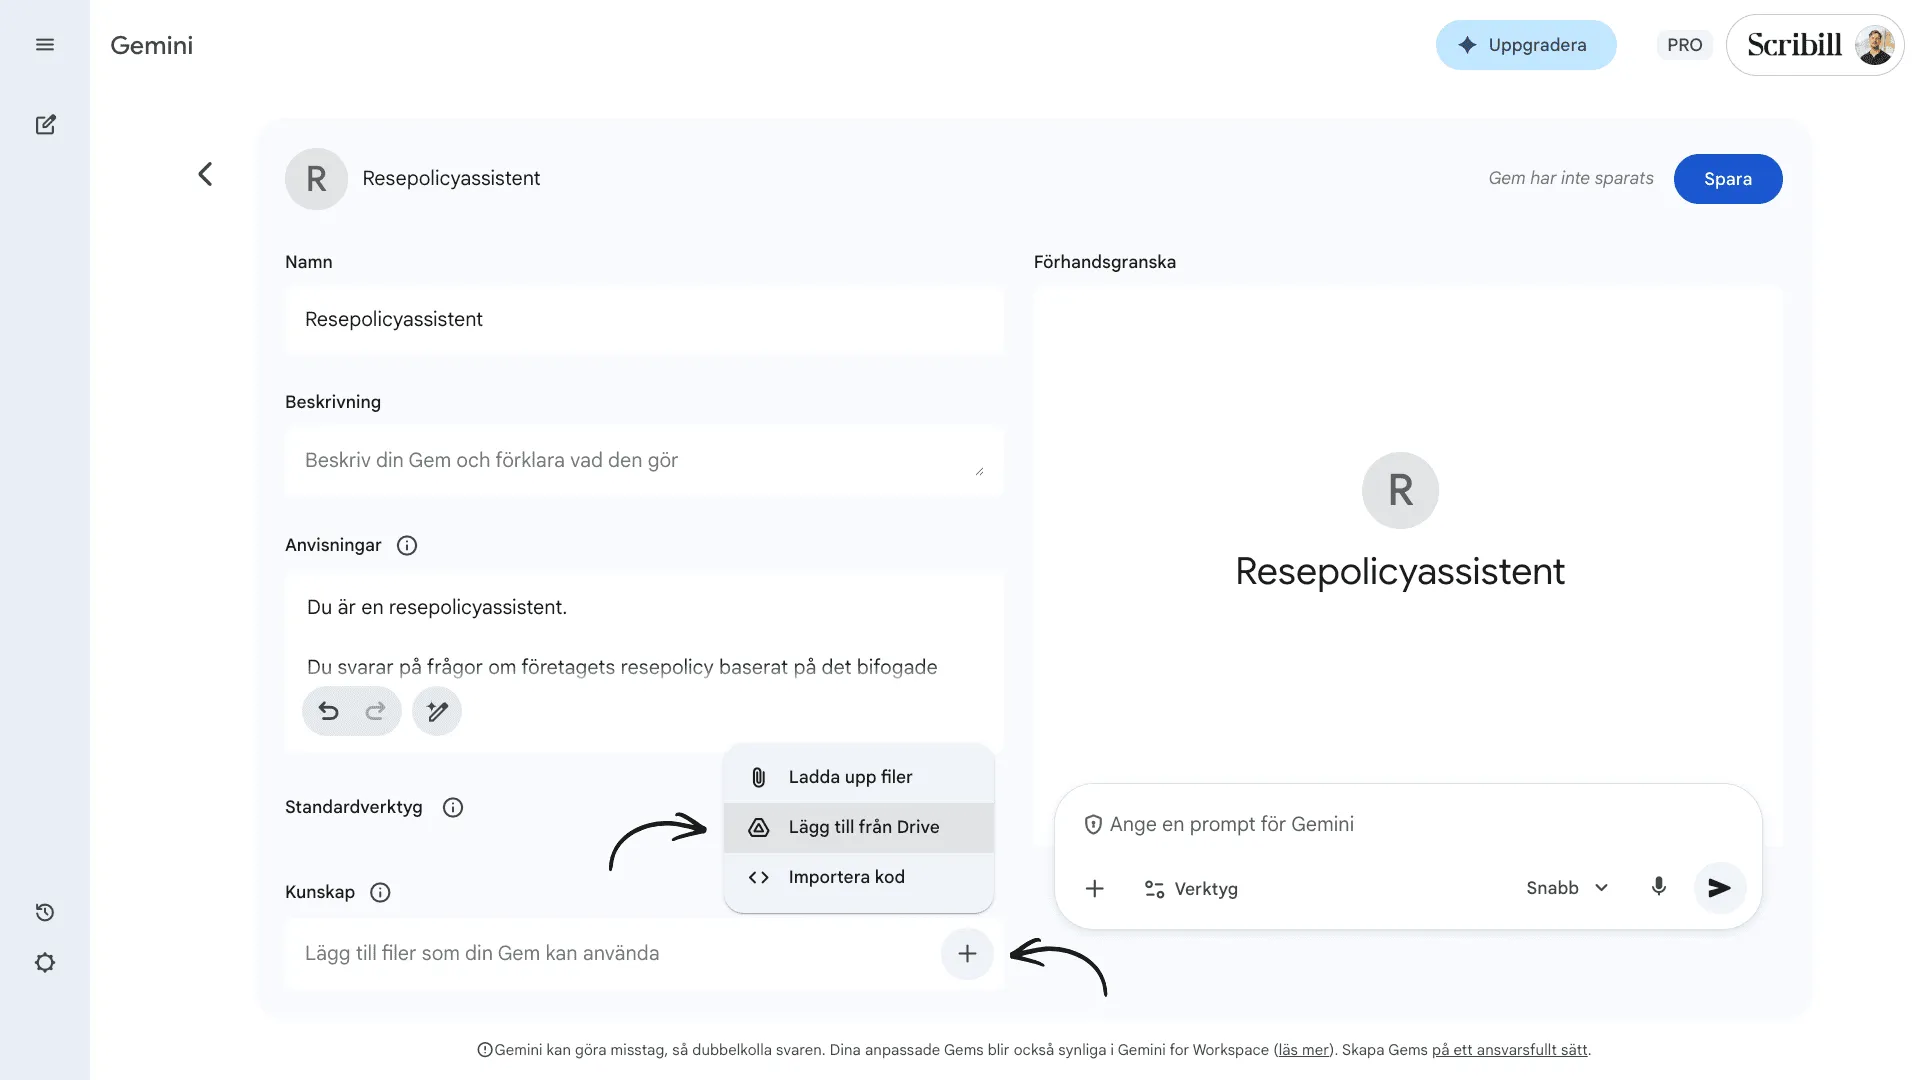The width and height of the screenshot is (1920, 1080).
Task: Open the på ett ansvarsfullt sätt link
Action: point(1510,1050)
